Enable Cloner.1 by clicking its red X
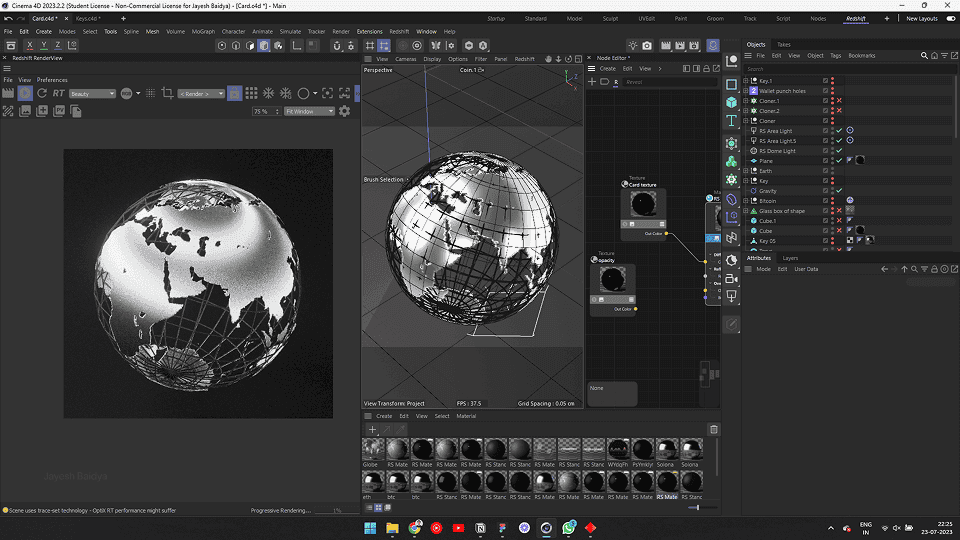 (839, 101)
